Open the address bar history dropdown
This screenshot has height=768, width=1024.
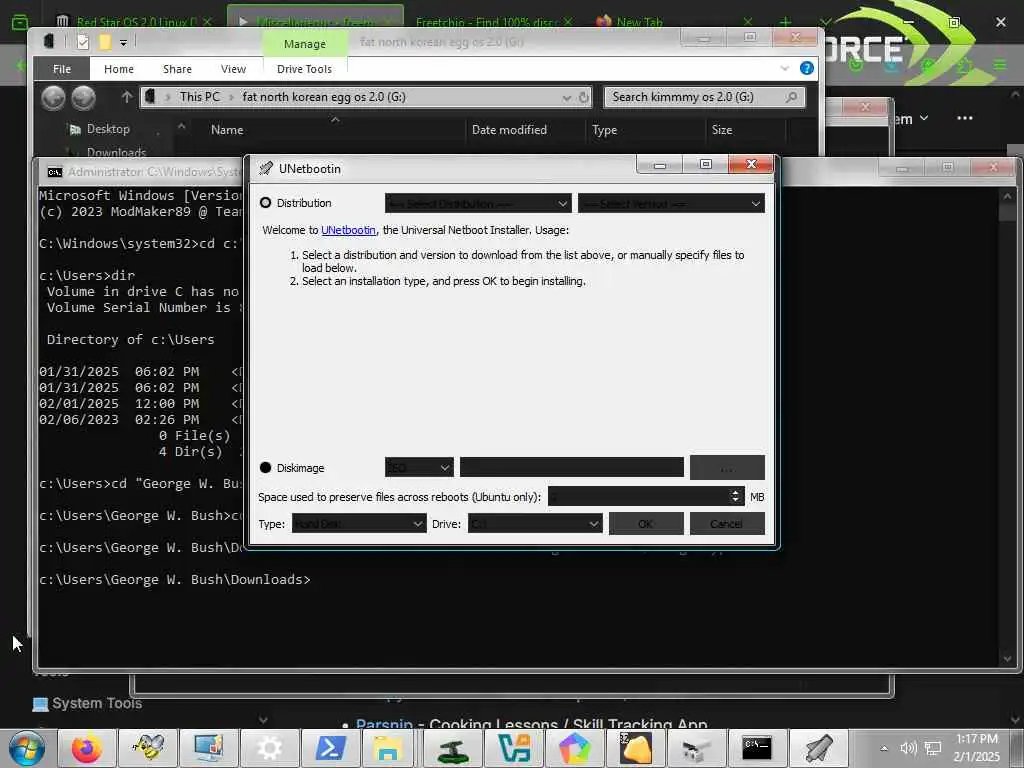(566, 98)
